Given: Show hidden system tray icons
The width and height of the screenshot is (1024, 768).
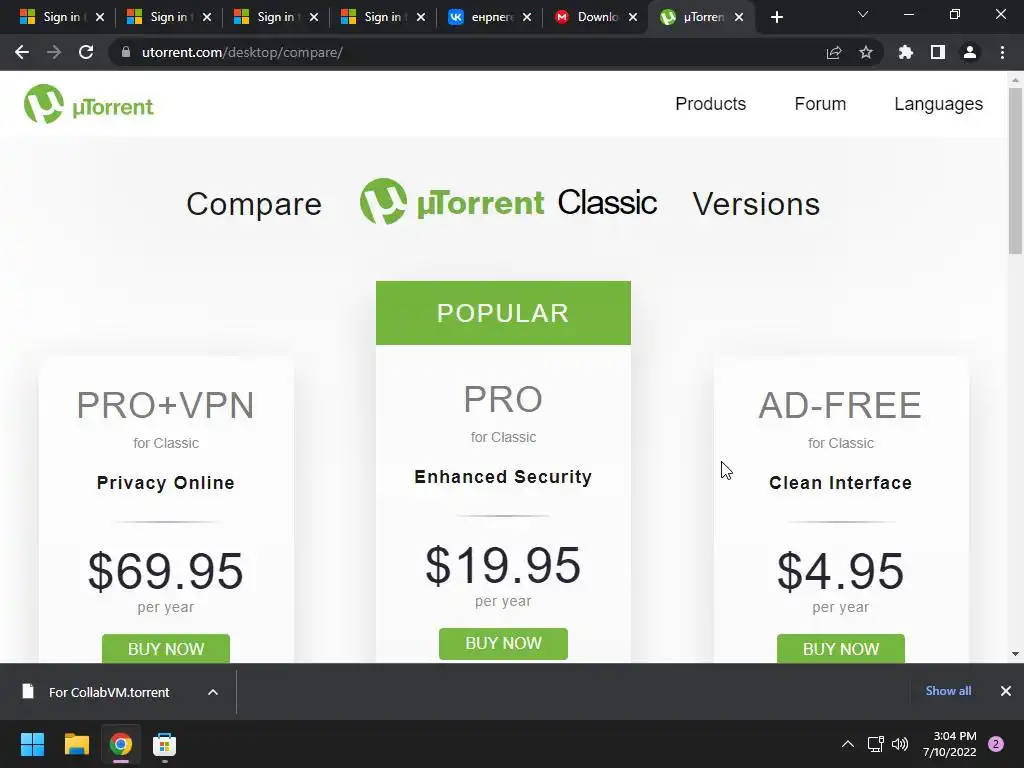Looking at the screenshot, I should [x=848, y=744].
